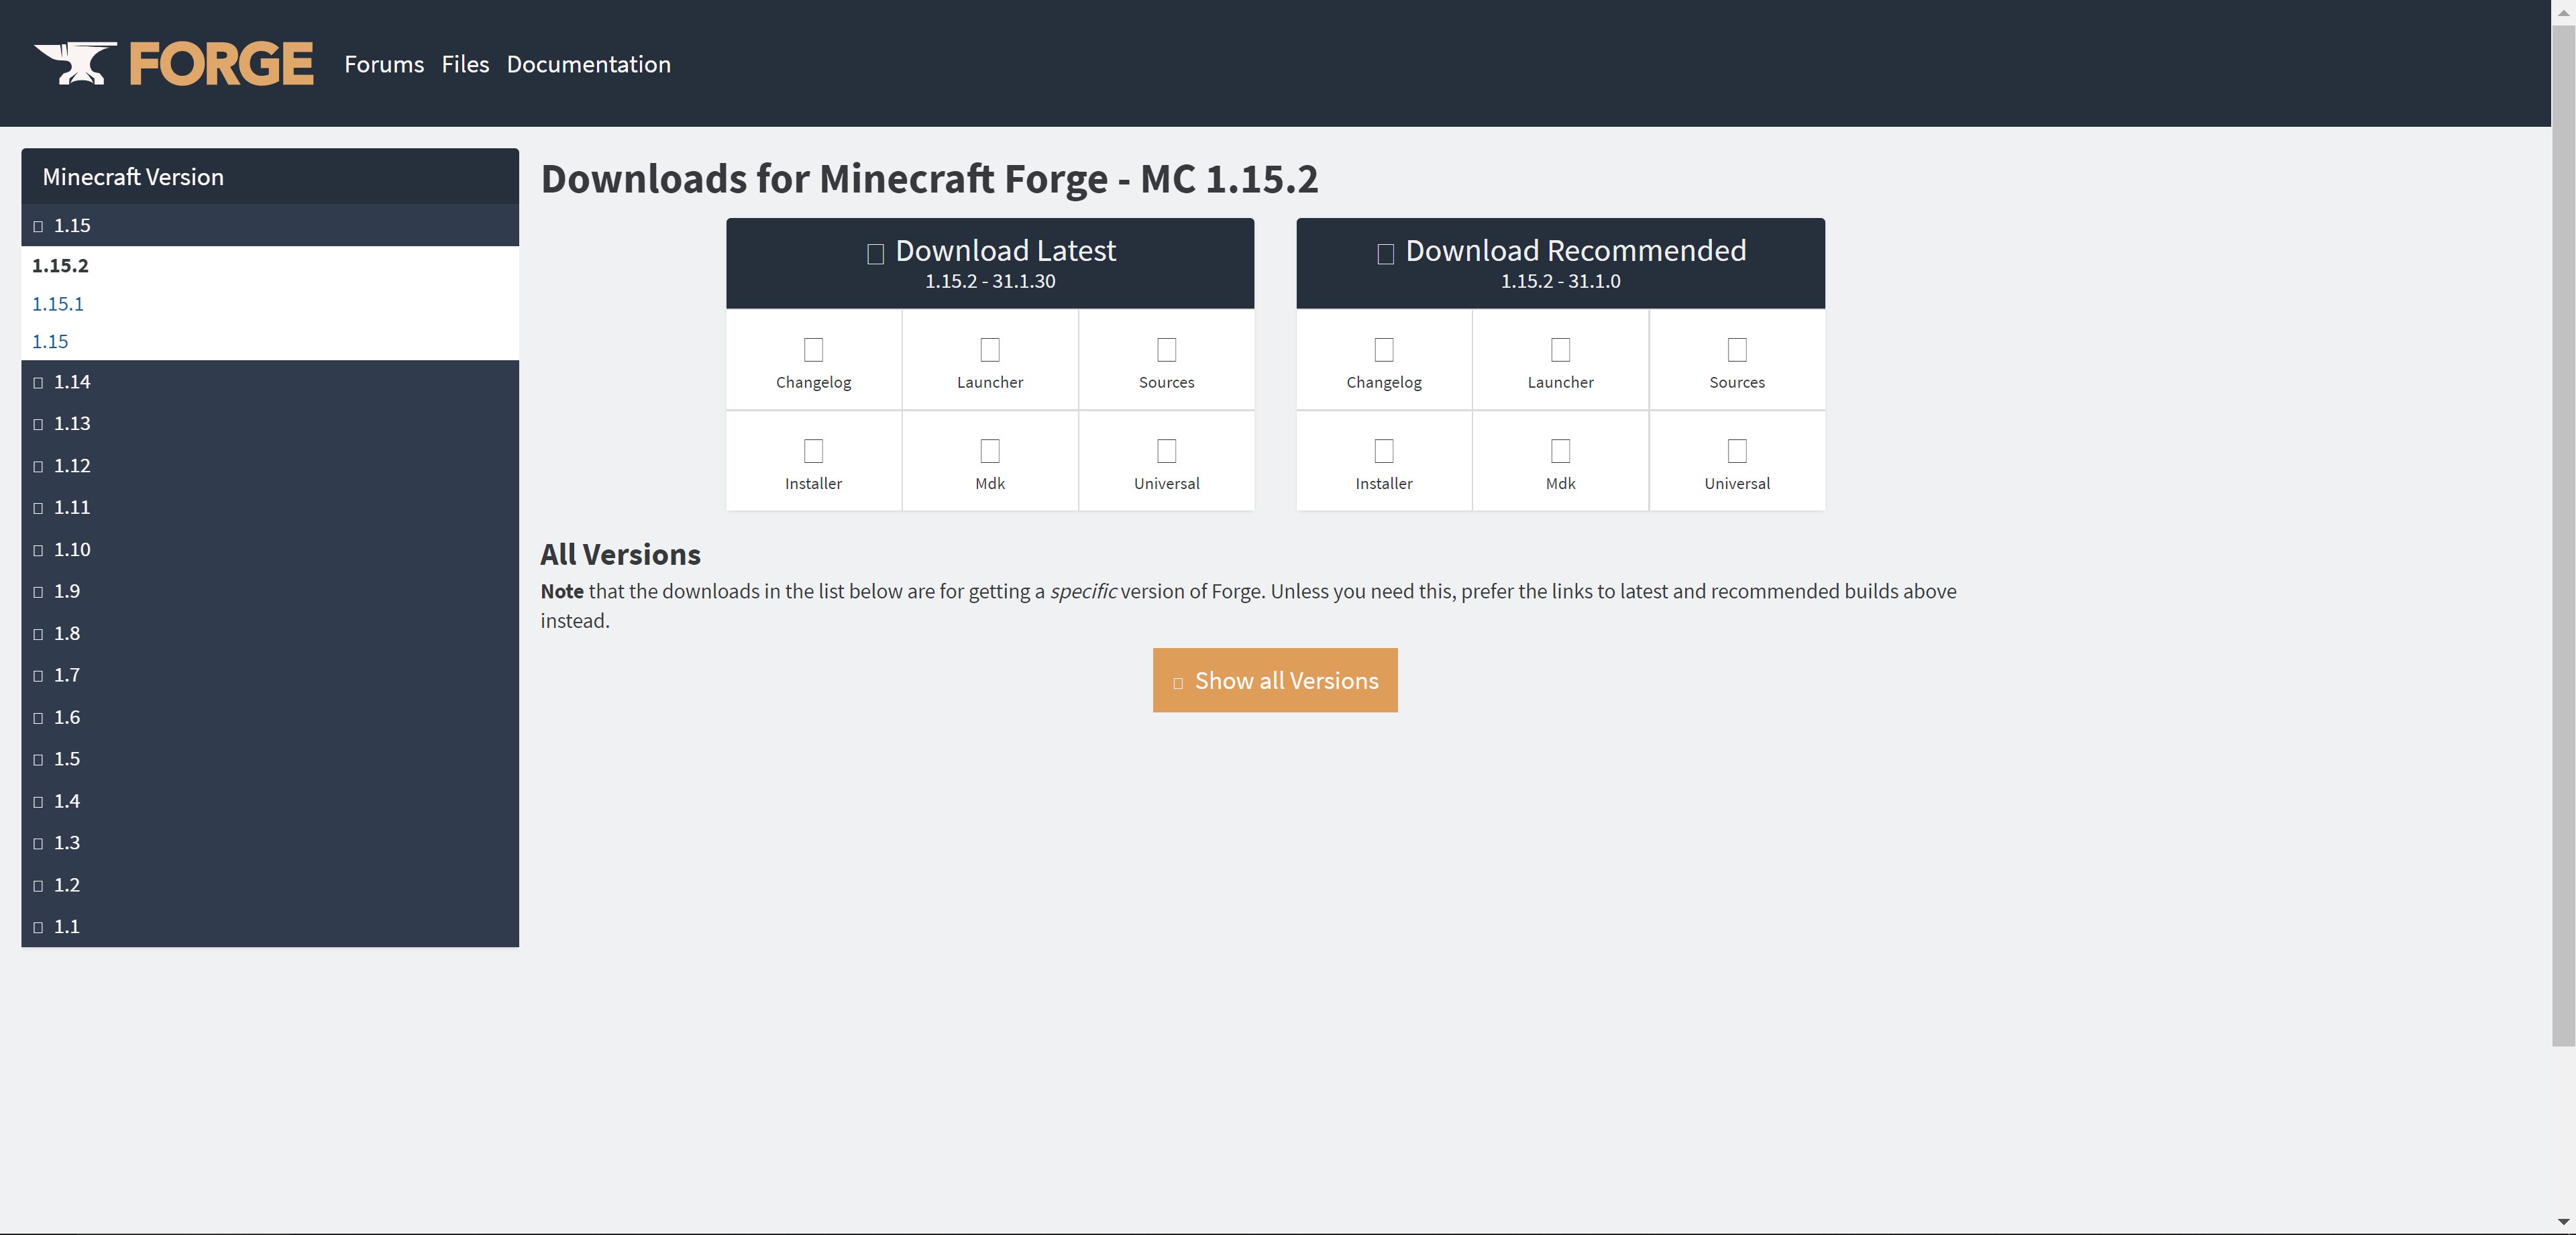Click the Download Latest 1.15.2 - 31.1.30 header
The image size is (2576, 1235).
pos(990,263)
